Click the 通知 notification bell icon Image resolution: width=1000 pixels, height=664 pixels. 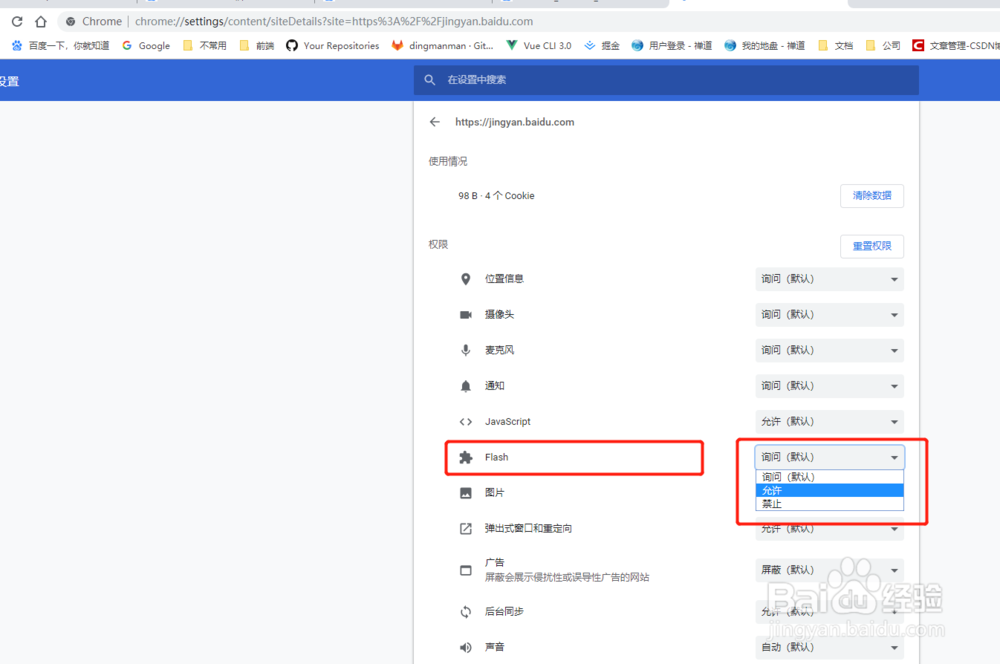[x=465, y=385]
